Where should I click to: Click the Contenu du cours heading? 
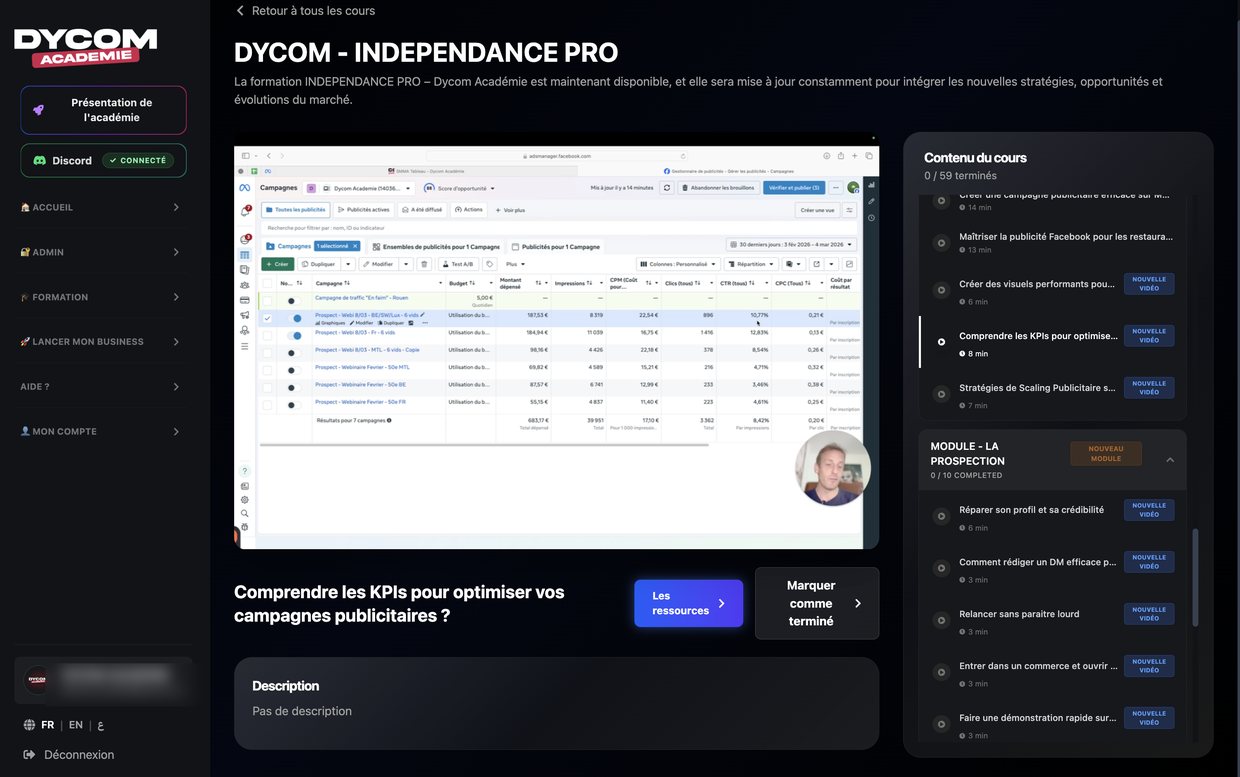pyautogui.click(x=975, y=158)
